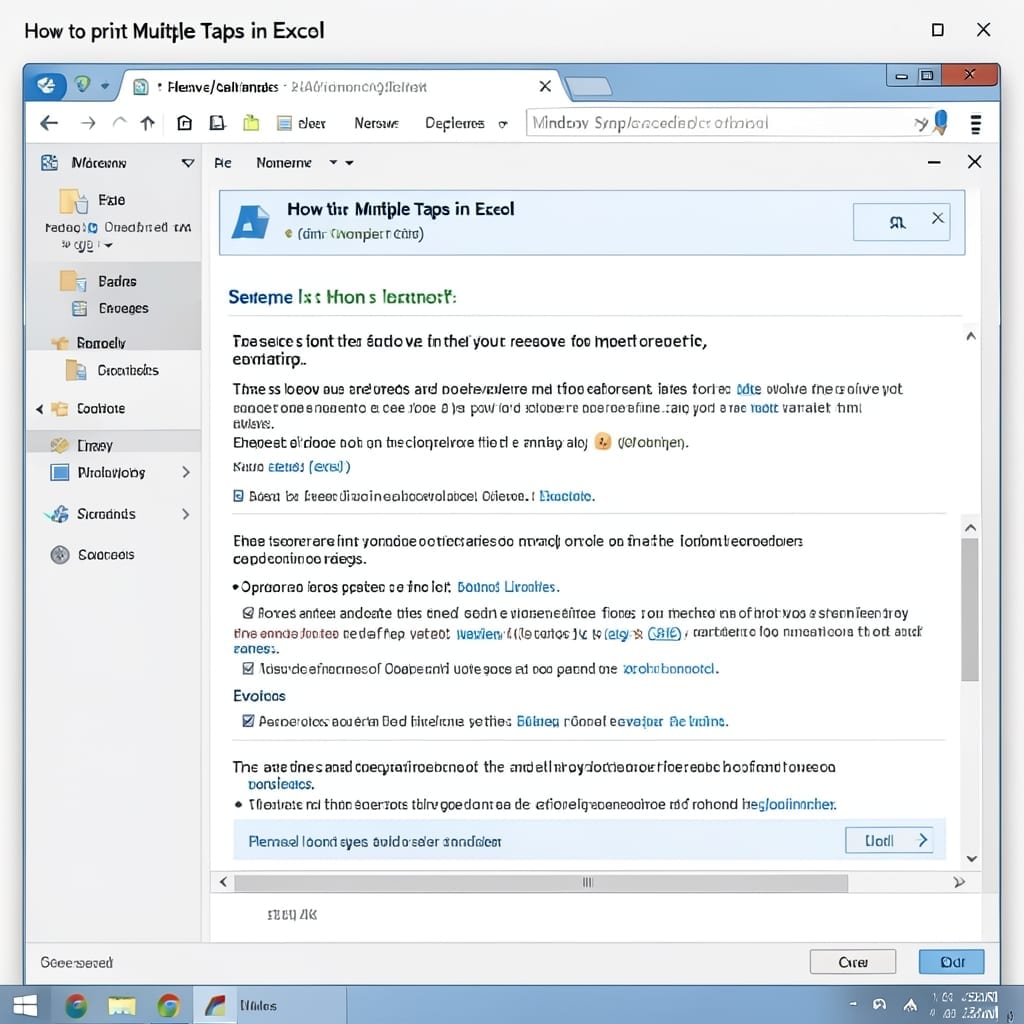Select the Enrey item in sidebar
Screen dimensions: 1024x1024
82,445
